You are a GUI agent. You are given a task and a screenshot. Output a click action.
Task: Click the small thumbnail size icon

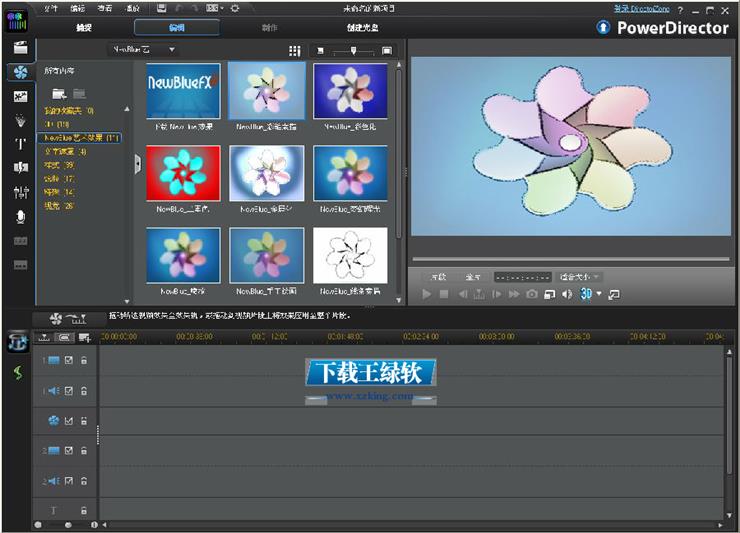coord(320,51)
